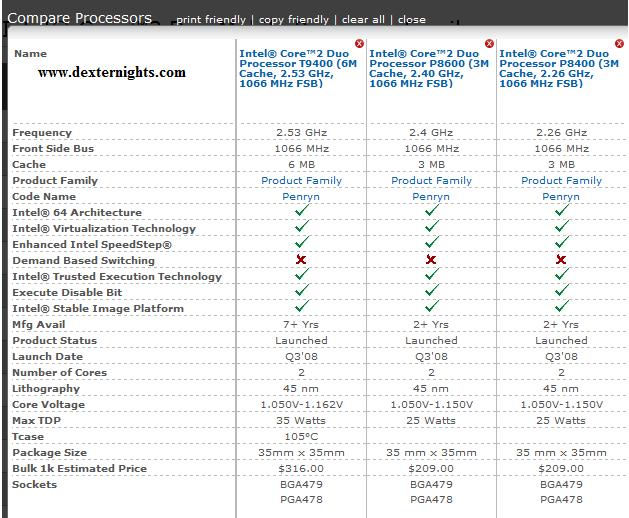Select the 2.4 GHz frequency value
The image size is (629, 518).
point(431,132)
